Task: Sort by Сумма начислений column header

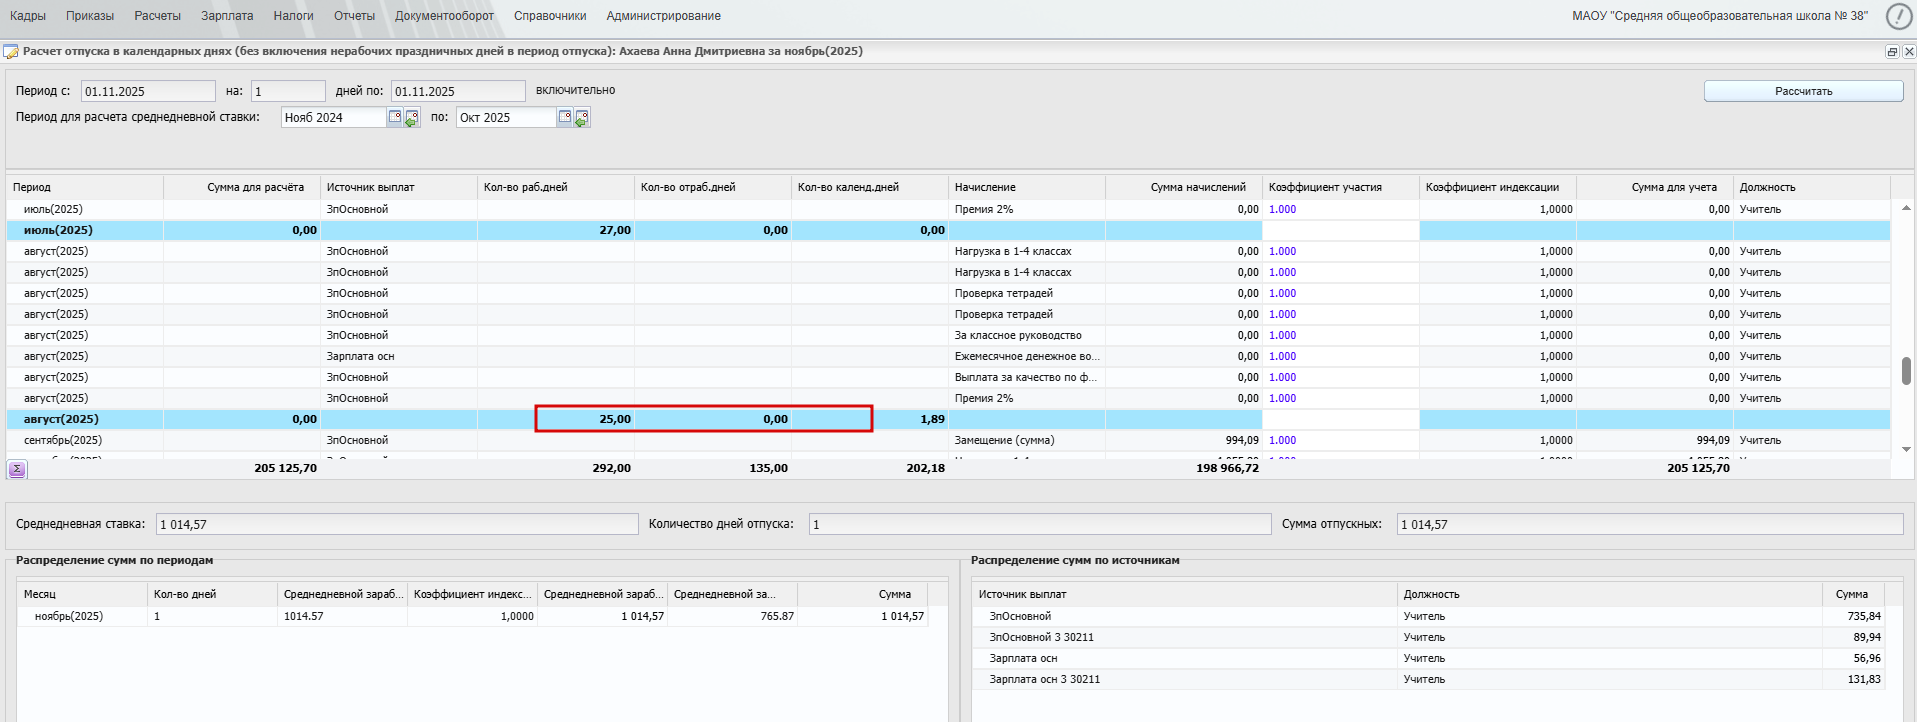Action: (1197, 187)
